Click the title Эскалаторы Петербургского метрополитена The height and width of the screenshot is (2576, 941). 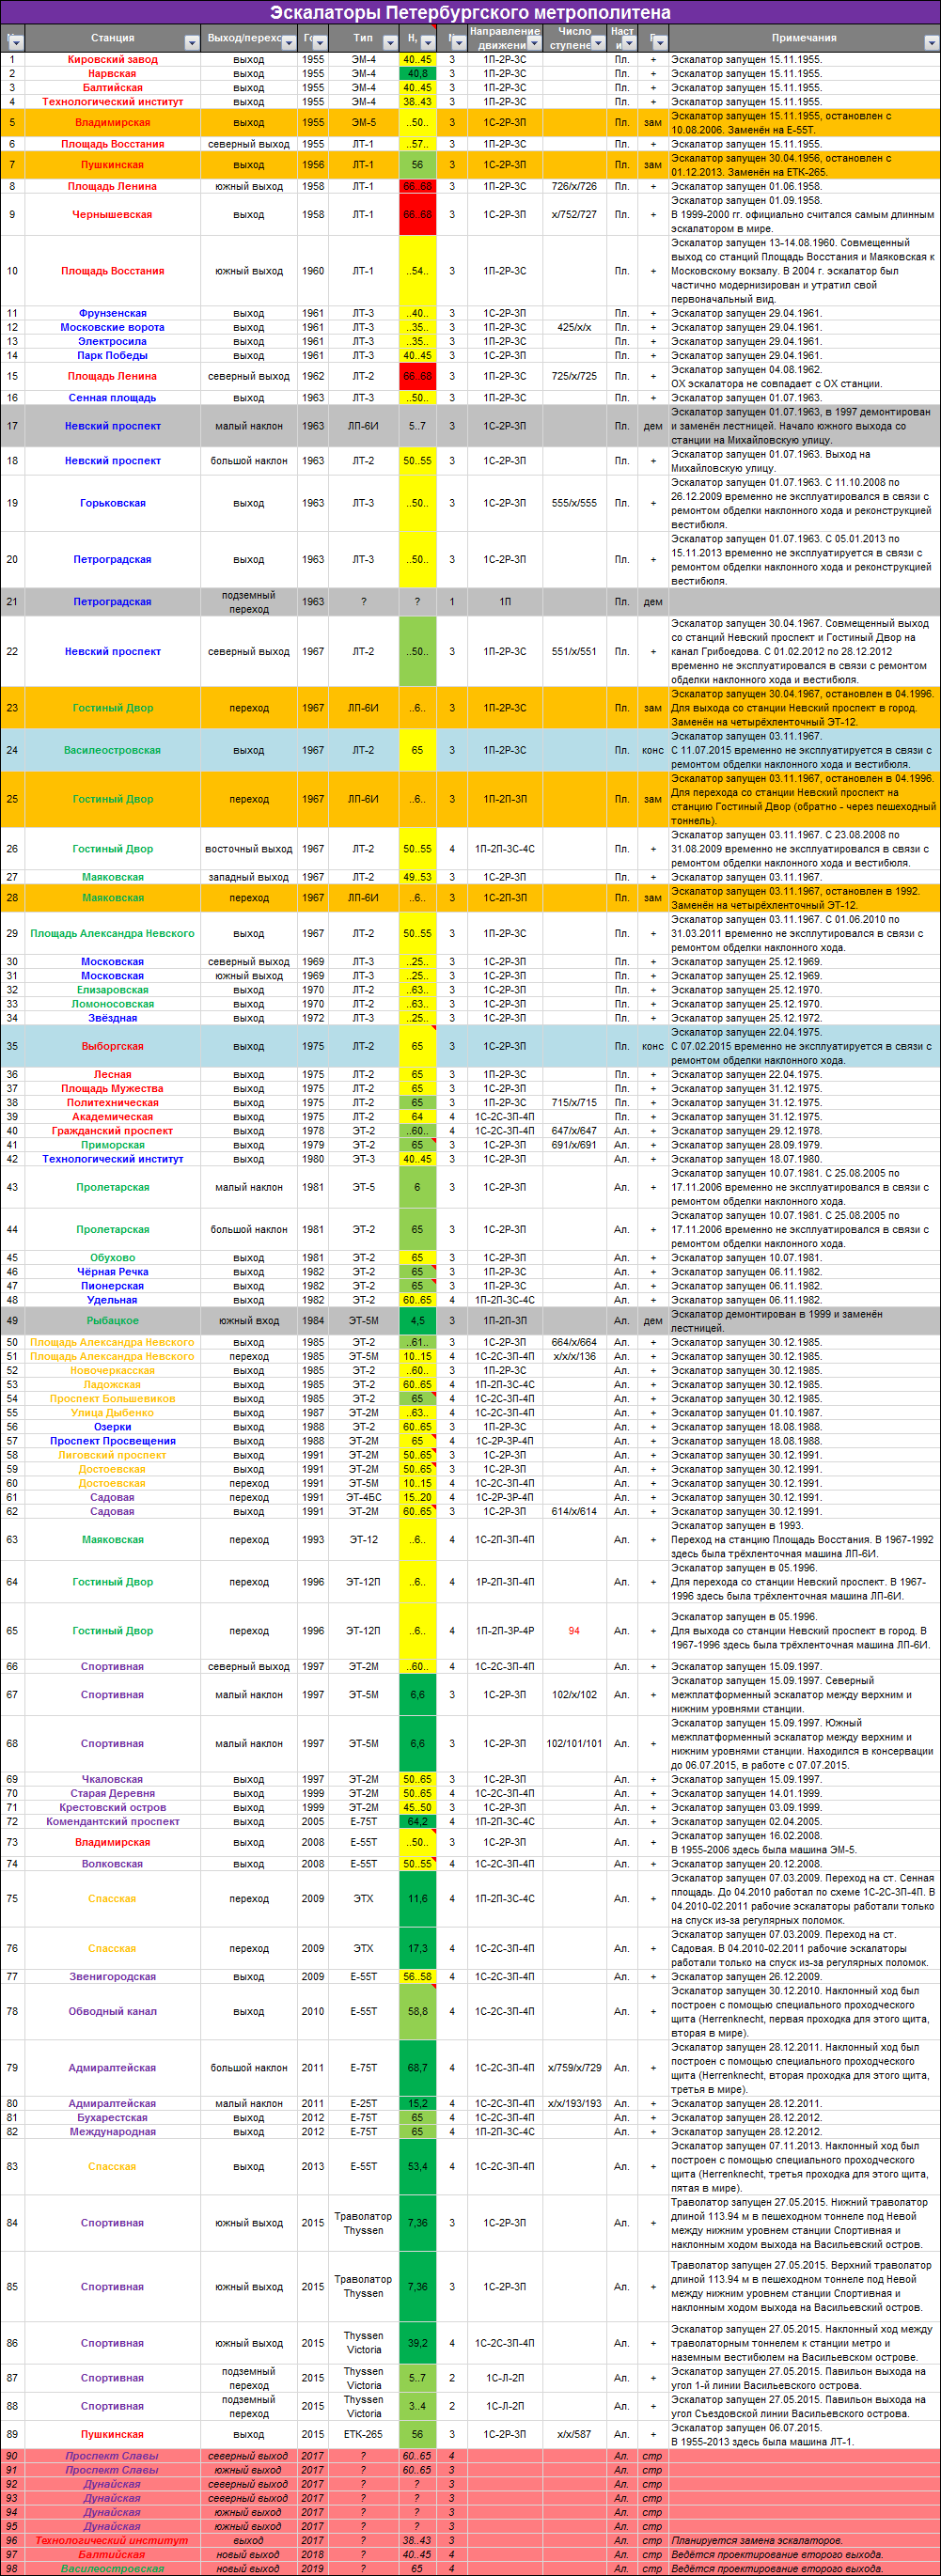point(470,12)
